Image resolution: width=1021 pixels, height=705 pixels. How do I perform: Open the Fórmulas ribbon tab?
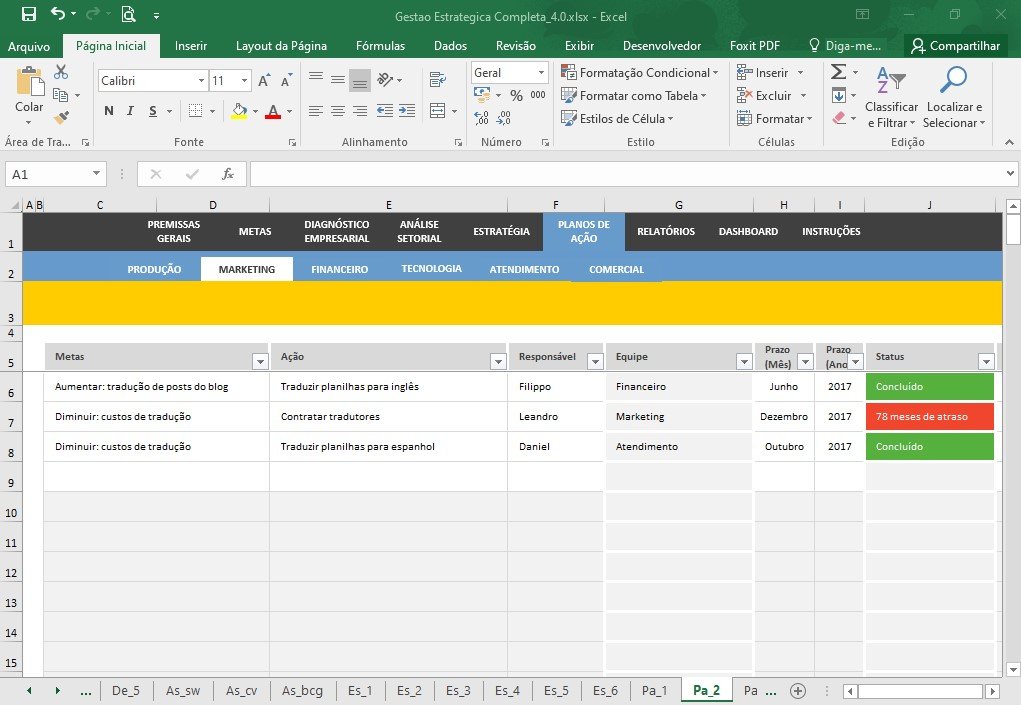(380, 46)
